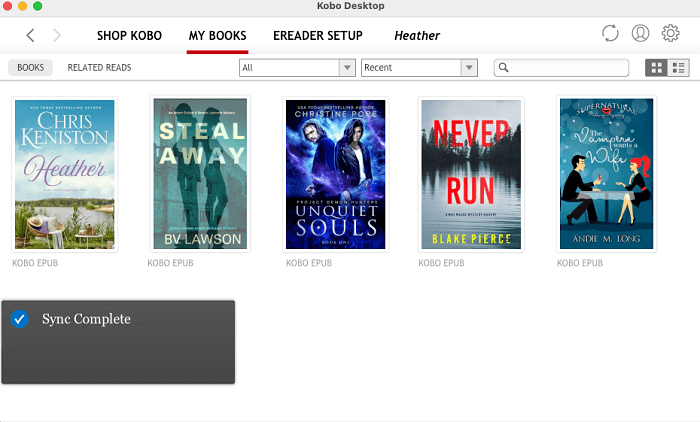Focus the library search field

[562, 68]
